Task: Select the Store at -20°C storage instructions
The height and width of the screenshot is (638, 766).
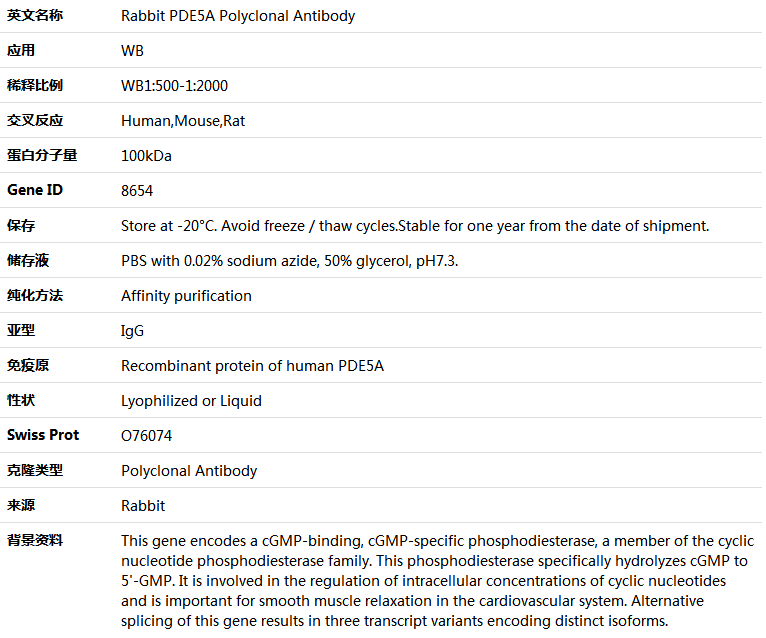Action: (x=415, y=226)
